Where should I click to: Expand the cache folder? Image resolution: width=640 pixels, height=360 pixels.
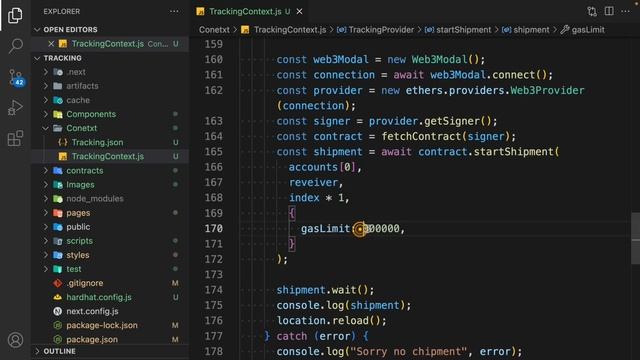[x=46, y=100]
